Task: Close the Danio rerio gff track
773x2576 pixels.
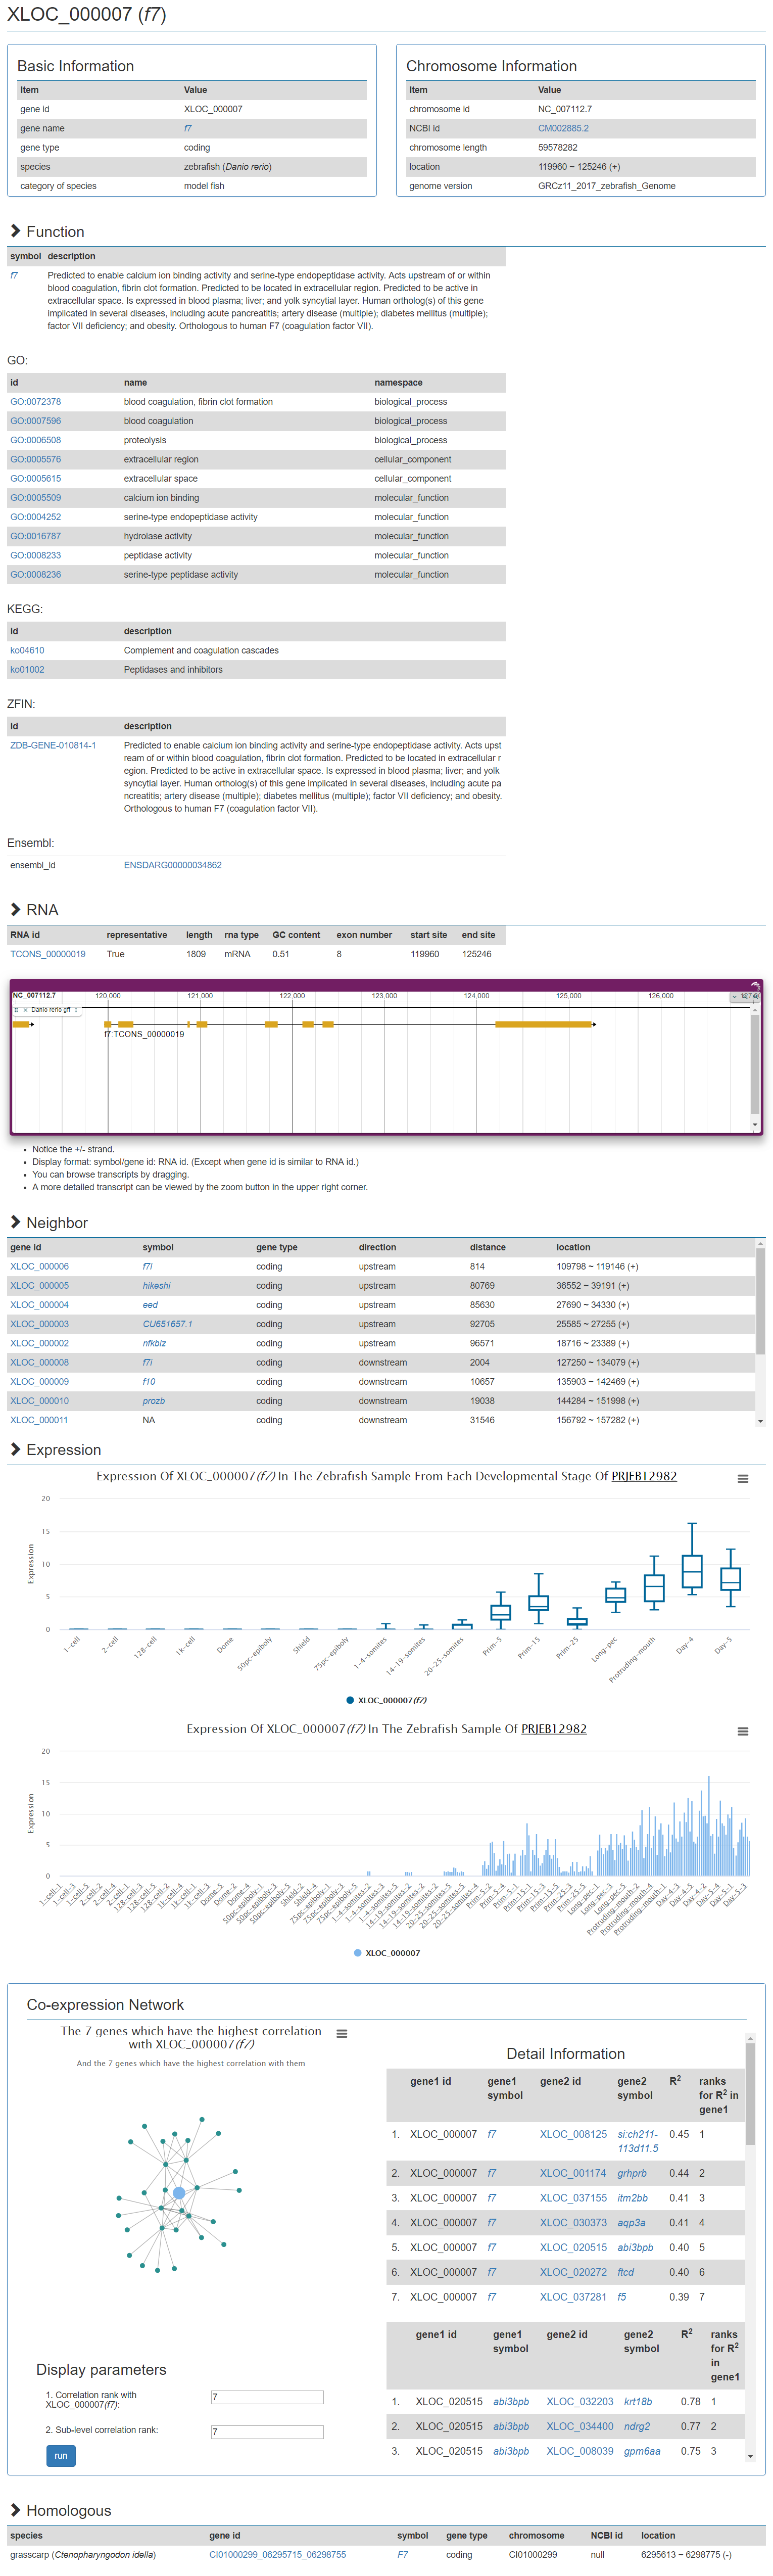Action: [x=25, y=1010]
